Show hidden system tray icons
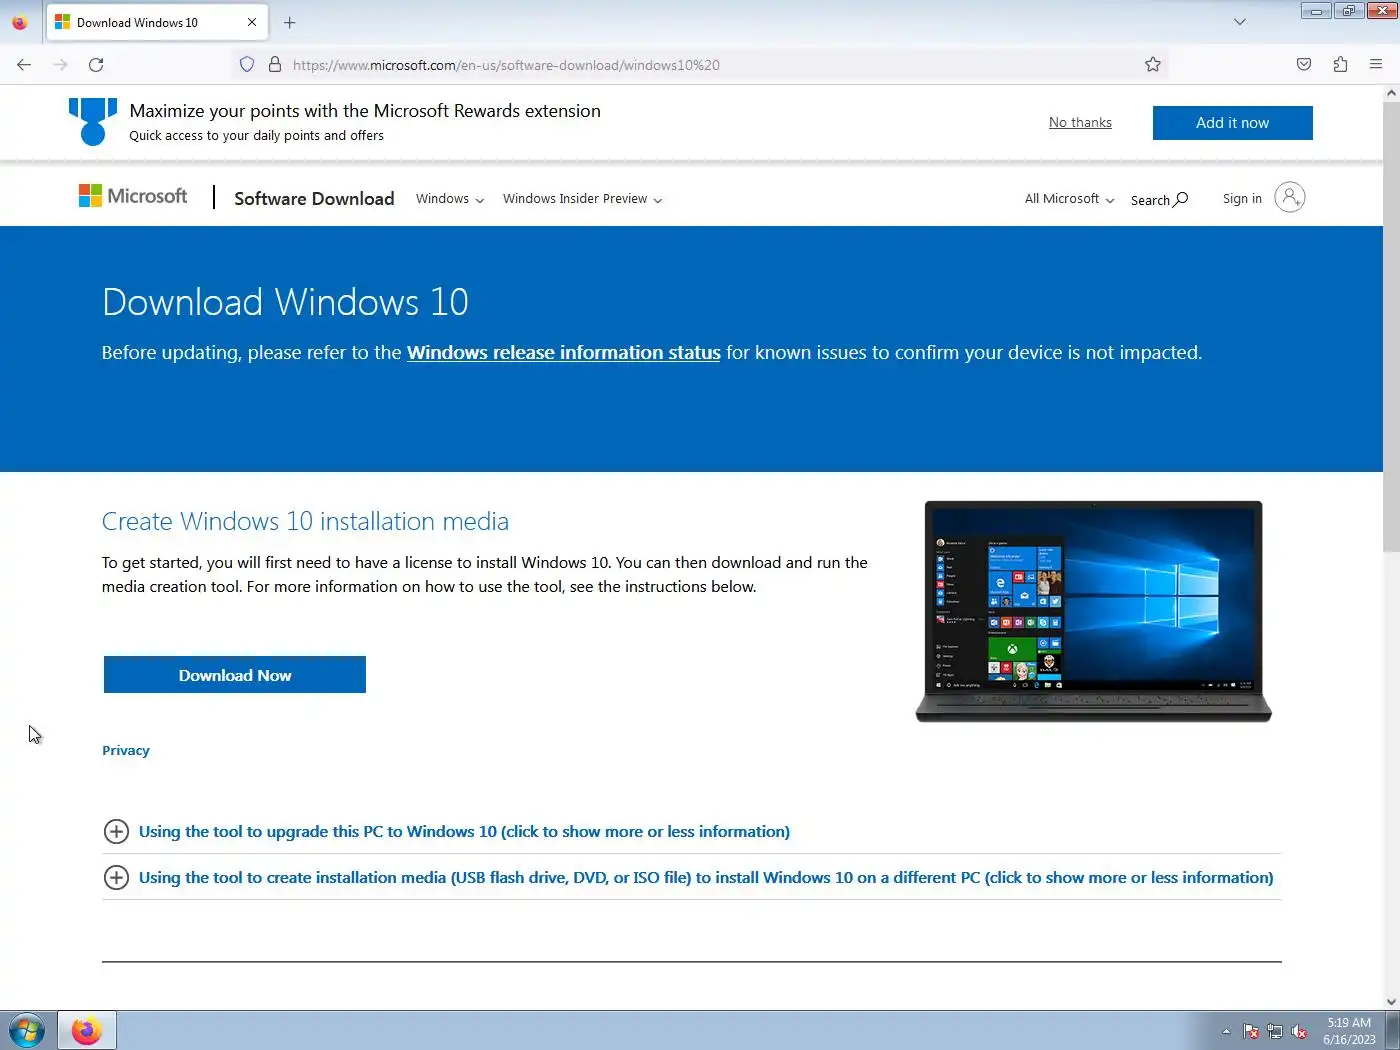1400x1050 pixels. pyautogui.click(x=1226, y=1031)
